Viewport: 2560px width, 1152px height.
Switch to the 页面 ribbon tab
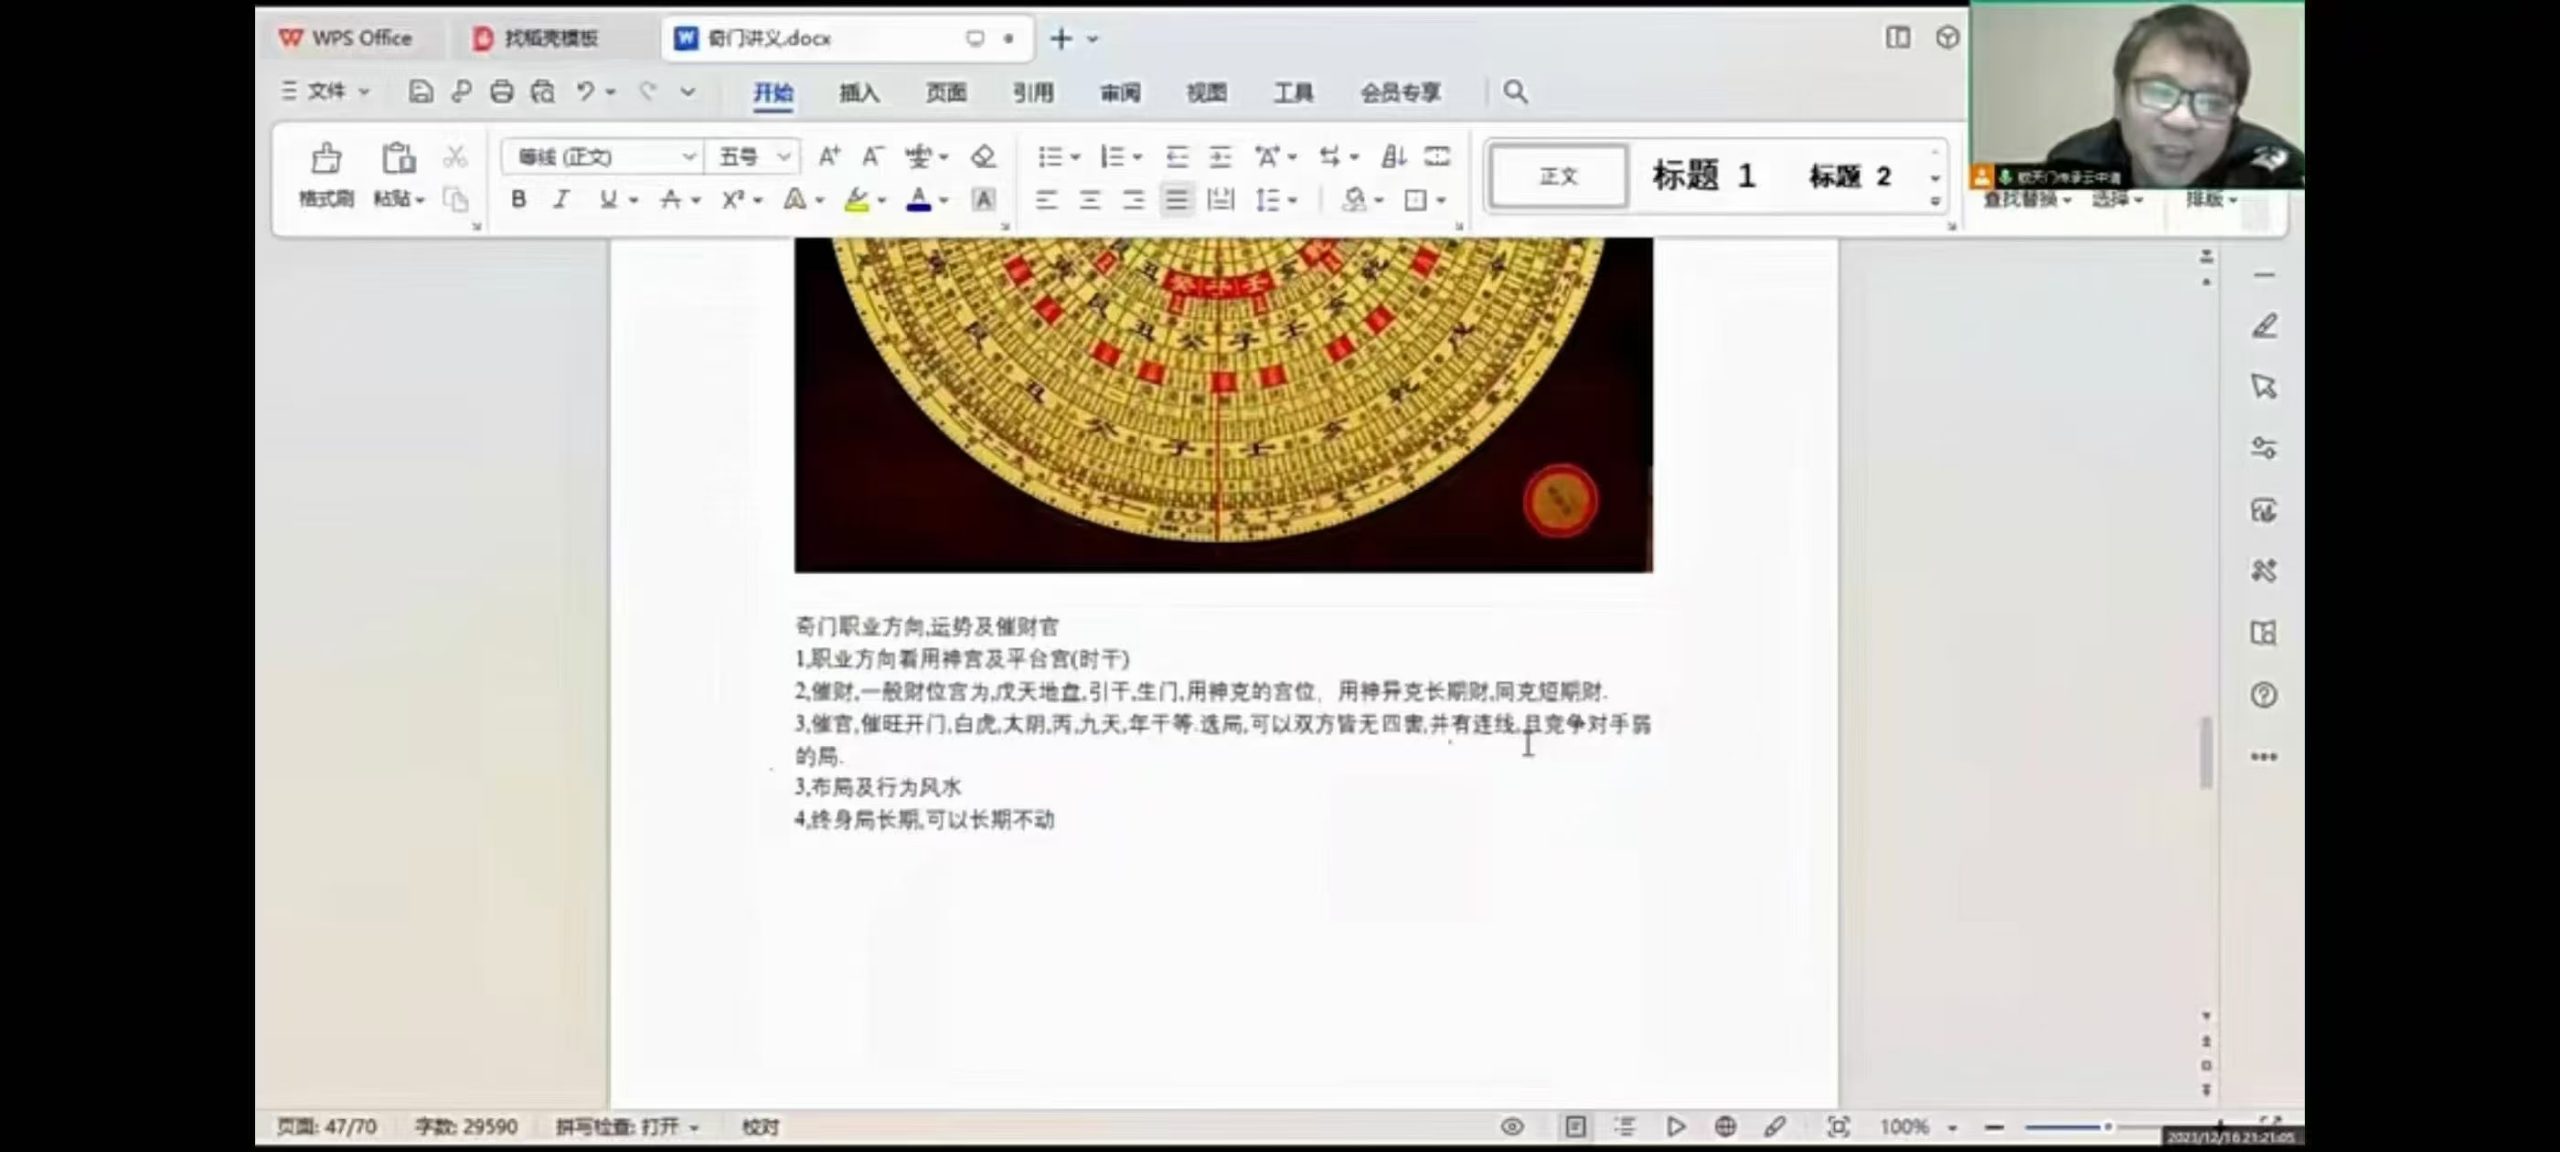[946, 92]
